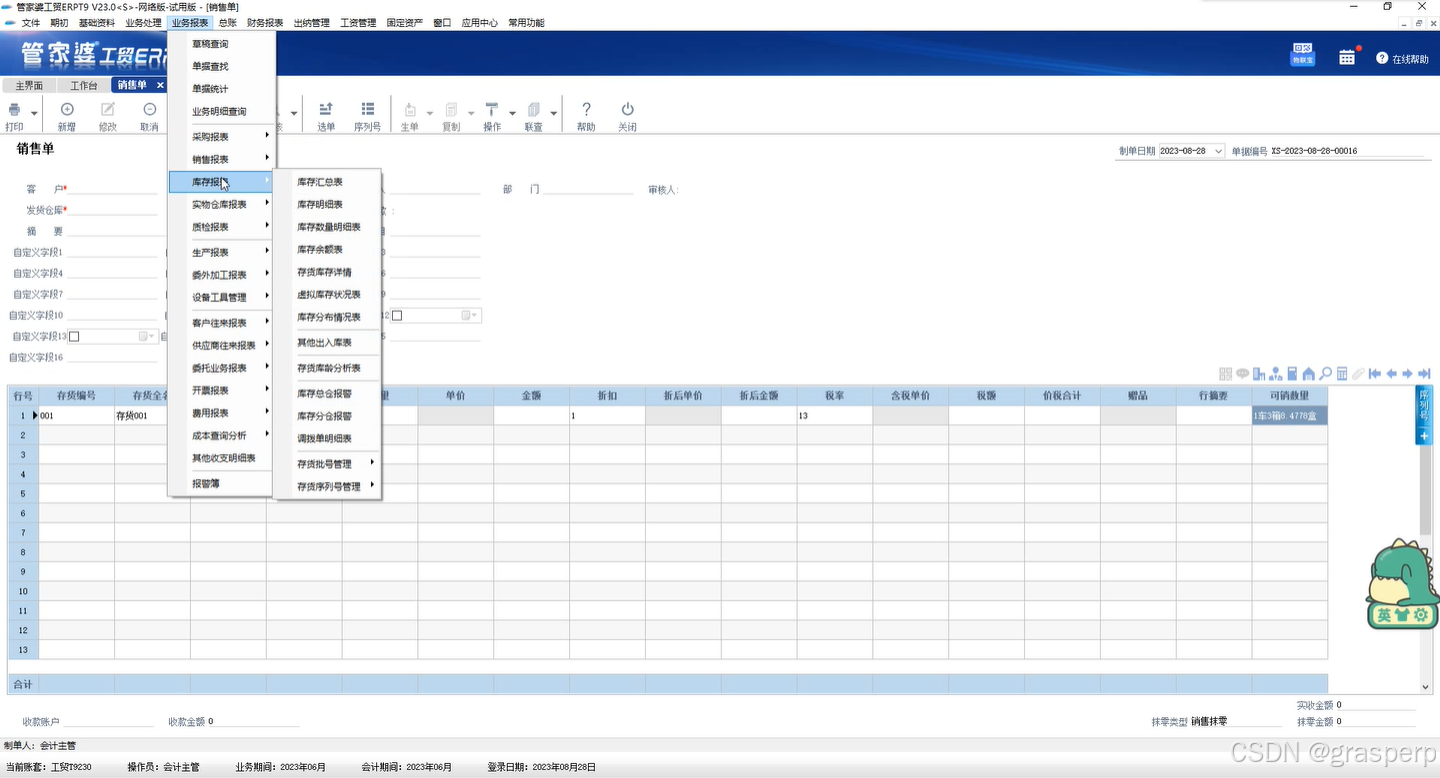This screenshot has height=778, width=1440.
Task: Click the magnifier search icon above grid
Action: 1325,374
